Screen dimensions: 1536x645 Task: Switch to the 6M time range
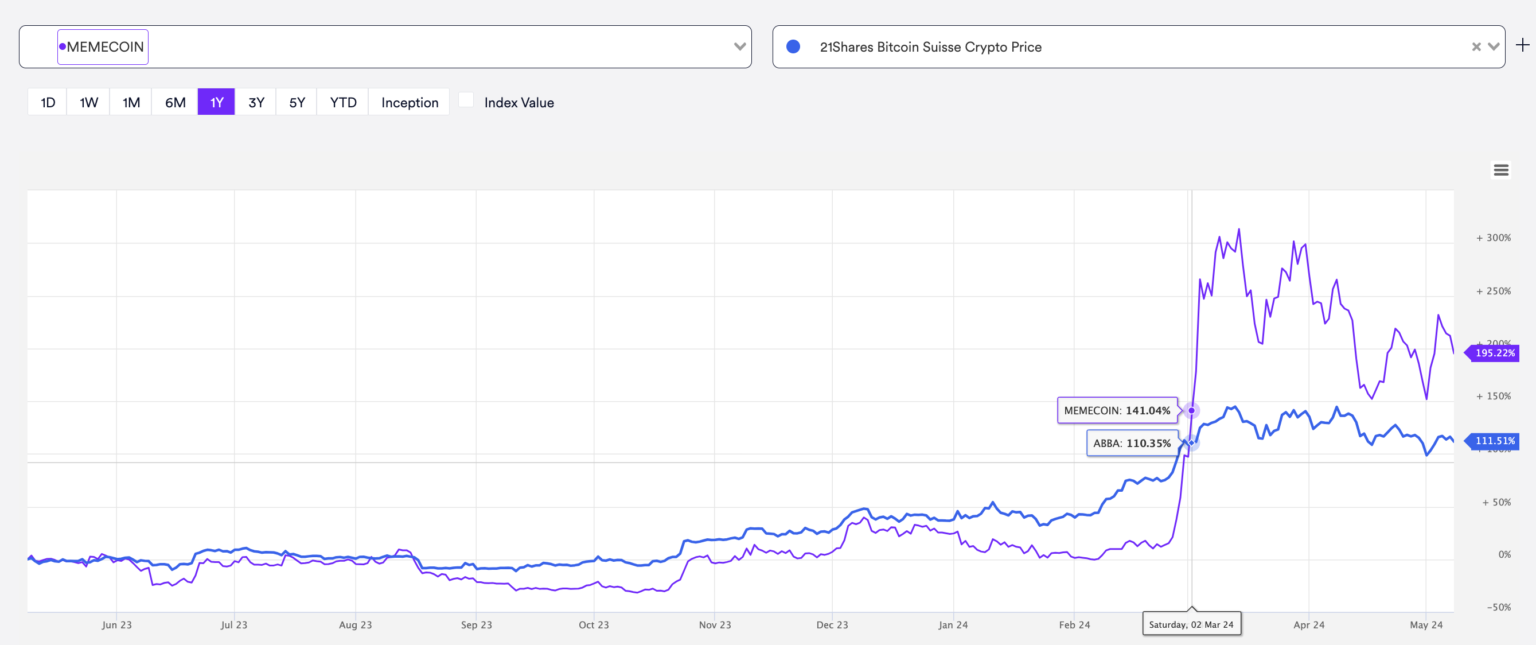click(175, 102)
